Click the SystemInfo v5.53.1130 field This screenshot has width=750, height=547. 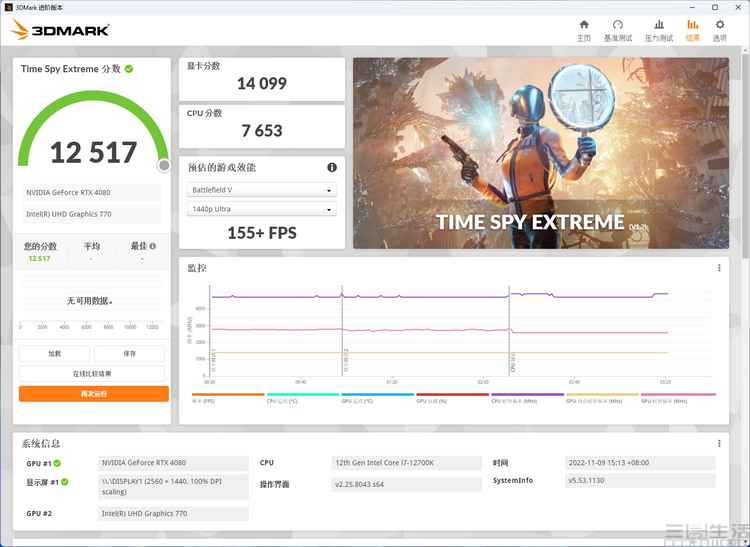(x=640, y=480)
